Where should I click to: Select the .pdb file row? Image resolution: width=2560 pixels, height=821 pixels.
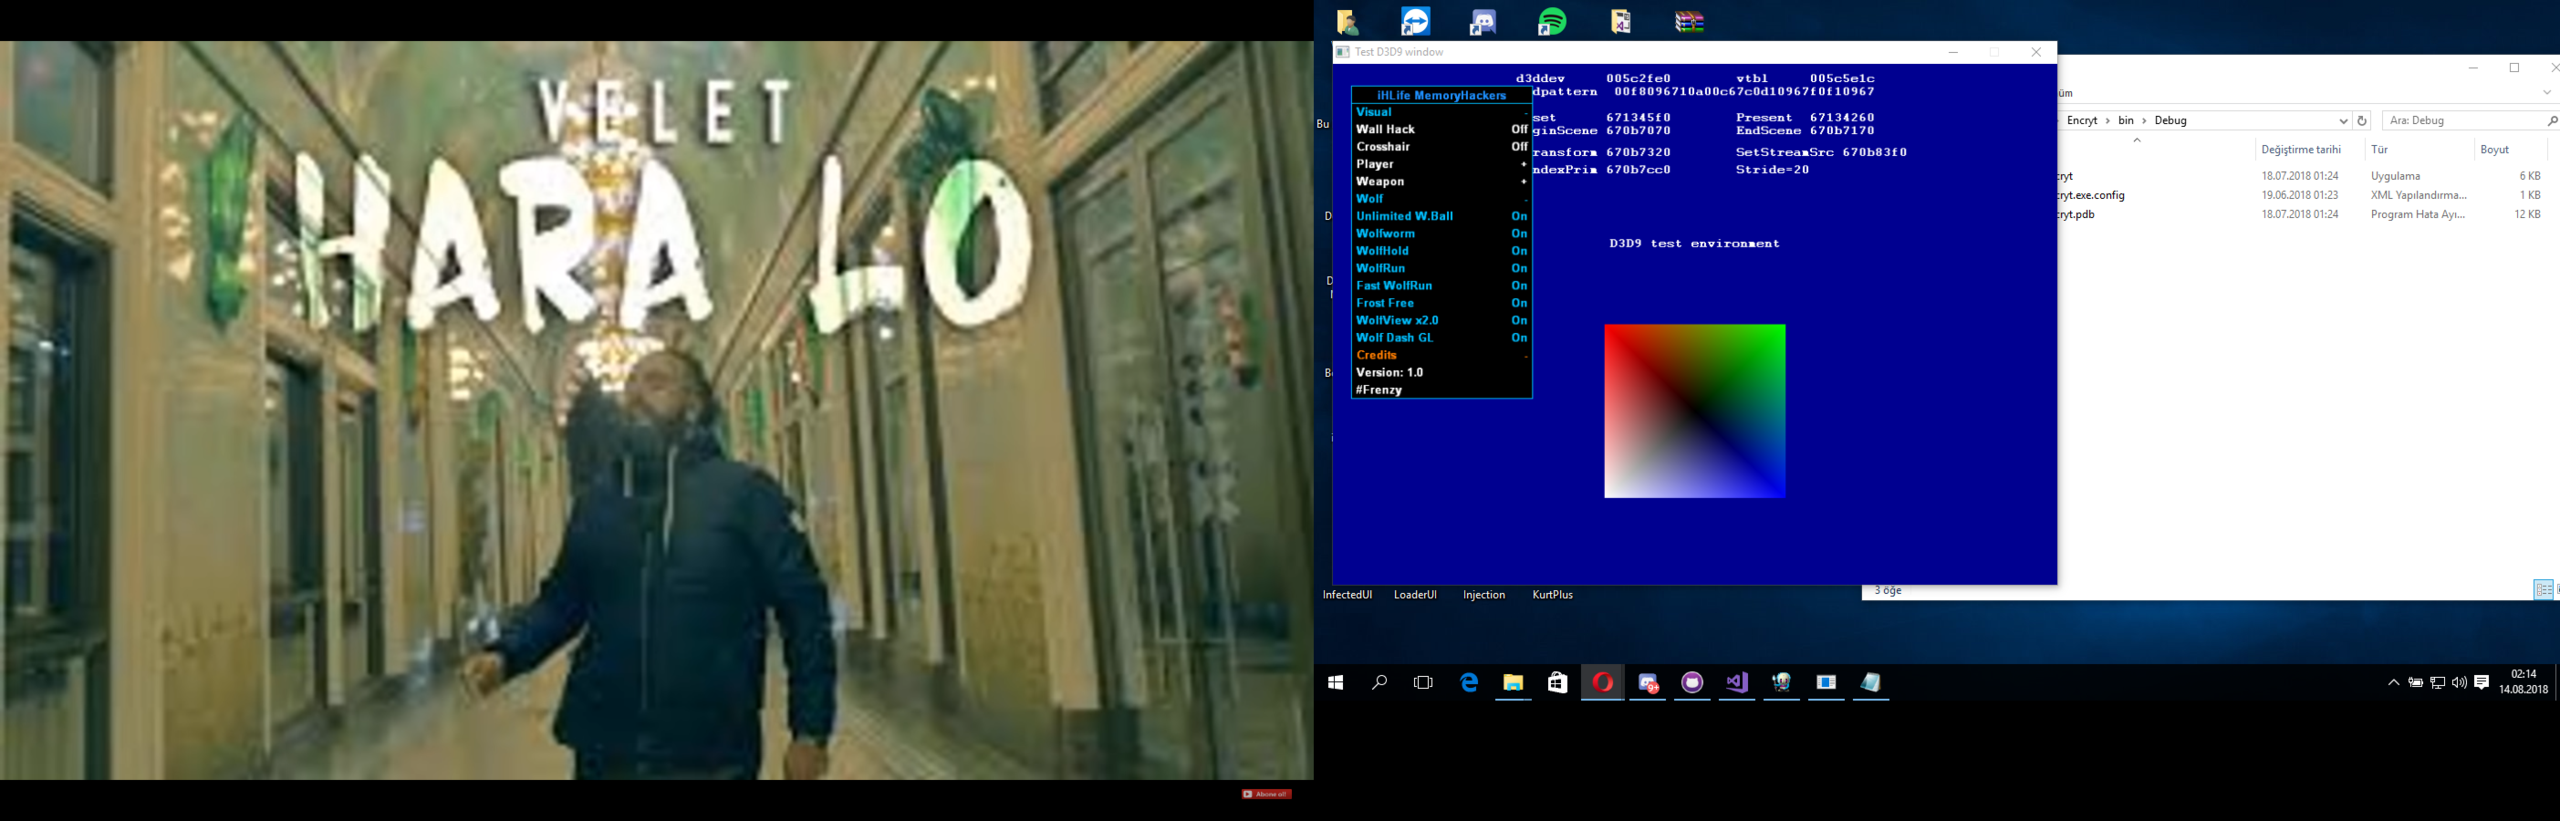coord(2300,214)
